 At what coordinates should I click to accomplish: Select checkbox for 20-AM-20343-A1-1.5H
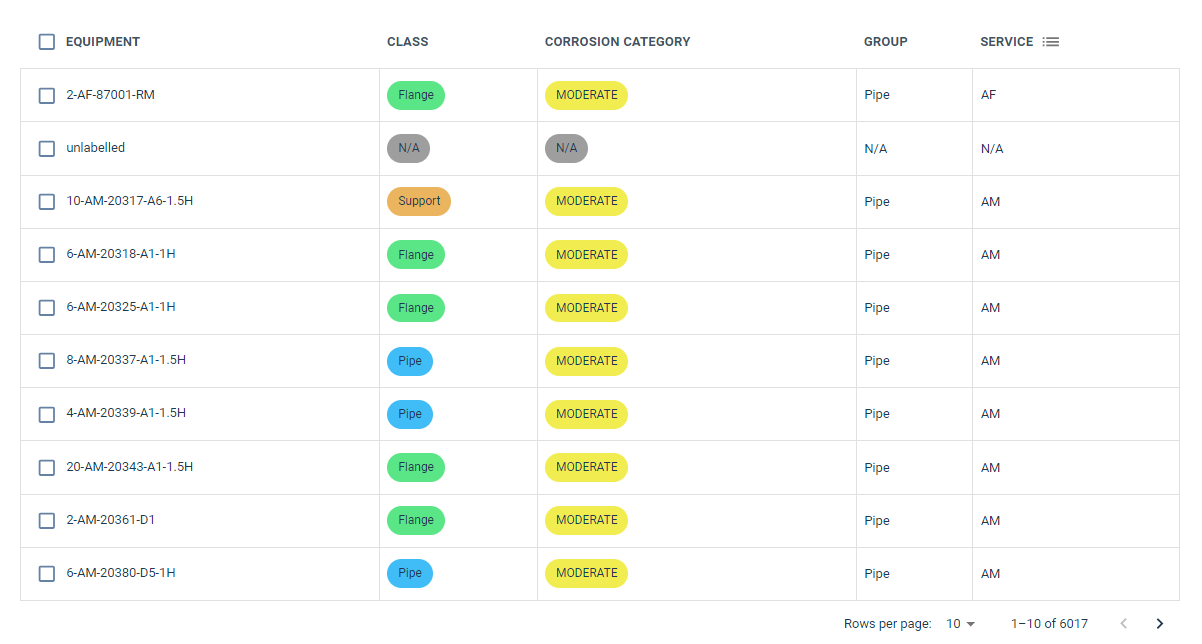coord(47,467)
